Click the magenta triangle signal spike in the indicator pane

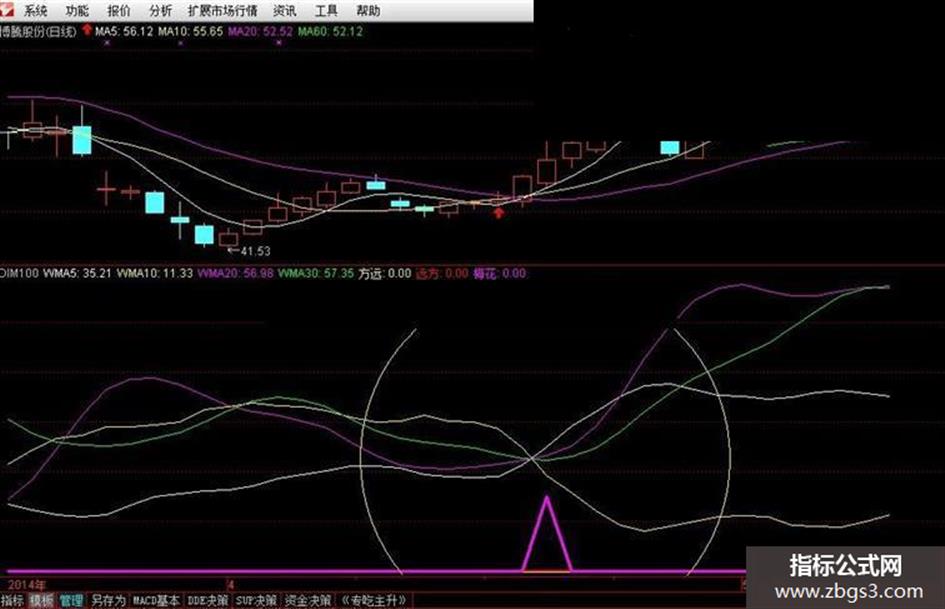click(x=547, y=534)
